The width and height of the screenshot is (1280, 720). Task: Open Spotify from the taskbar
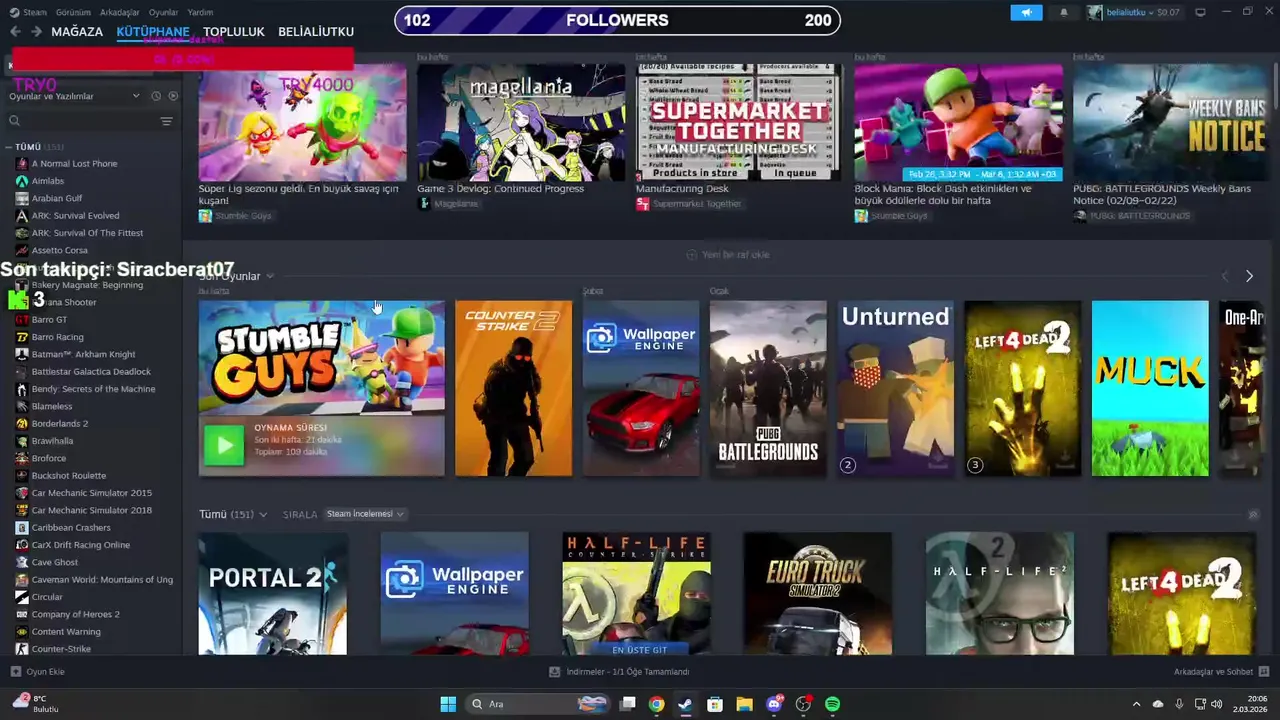coord(833,704)
